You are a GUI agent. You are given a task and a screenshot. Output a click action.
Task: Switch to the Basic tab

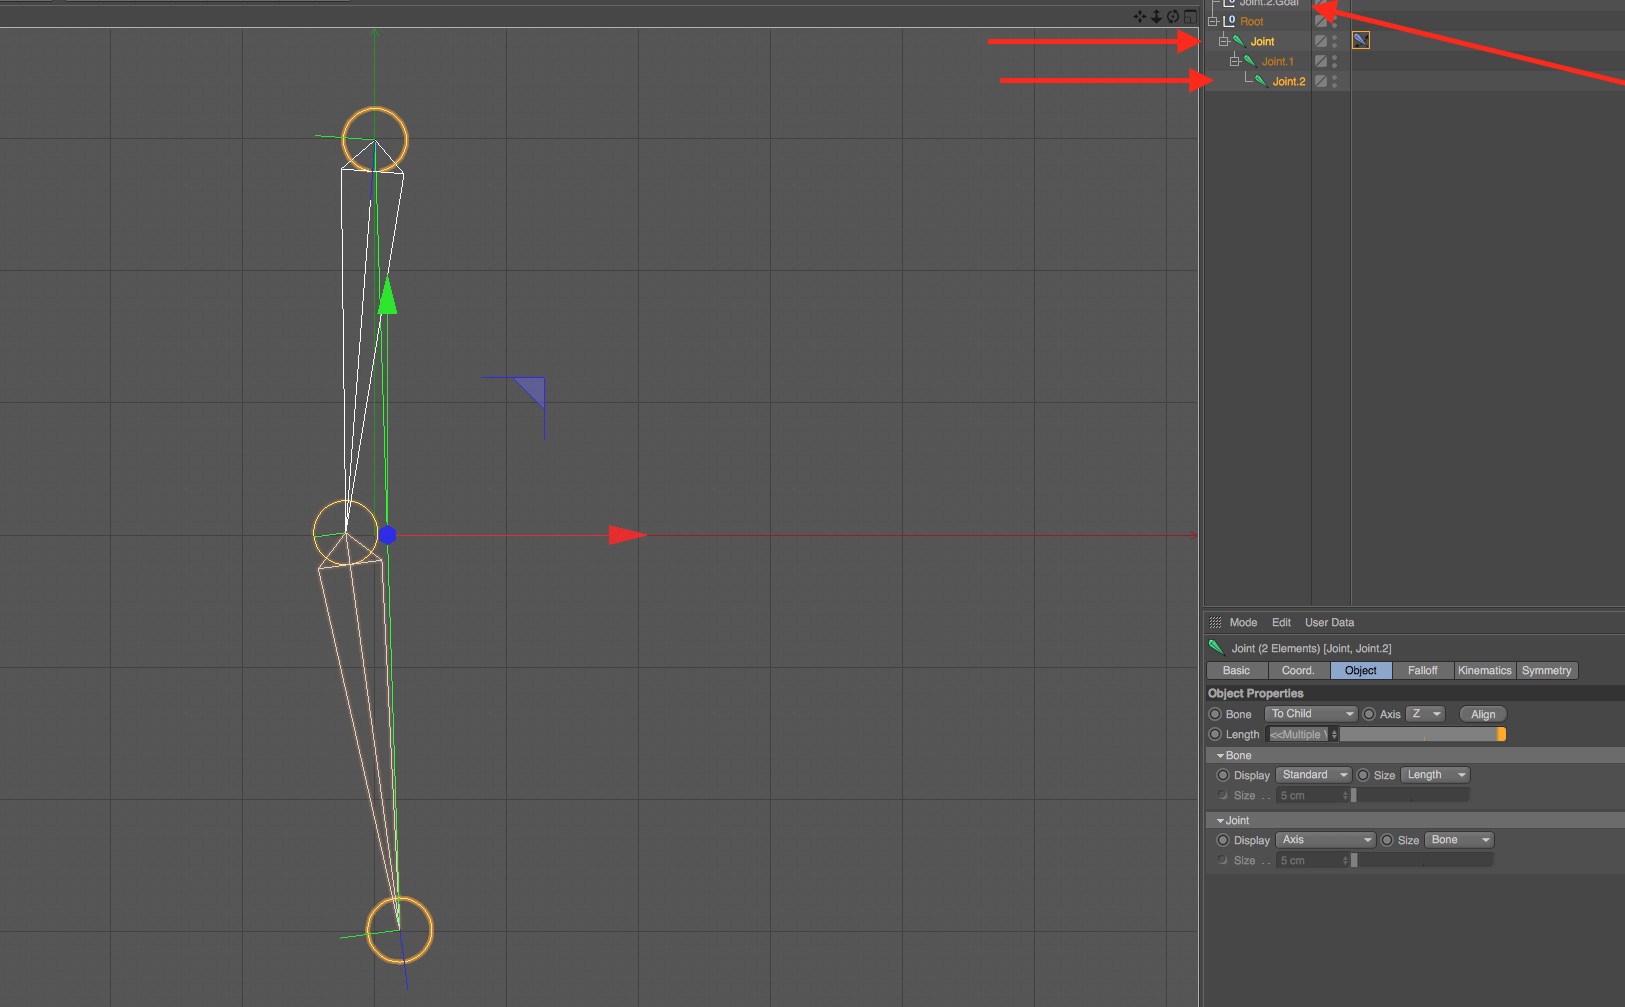(1237, 671)
